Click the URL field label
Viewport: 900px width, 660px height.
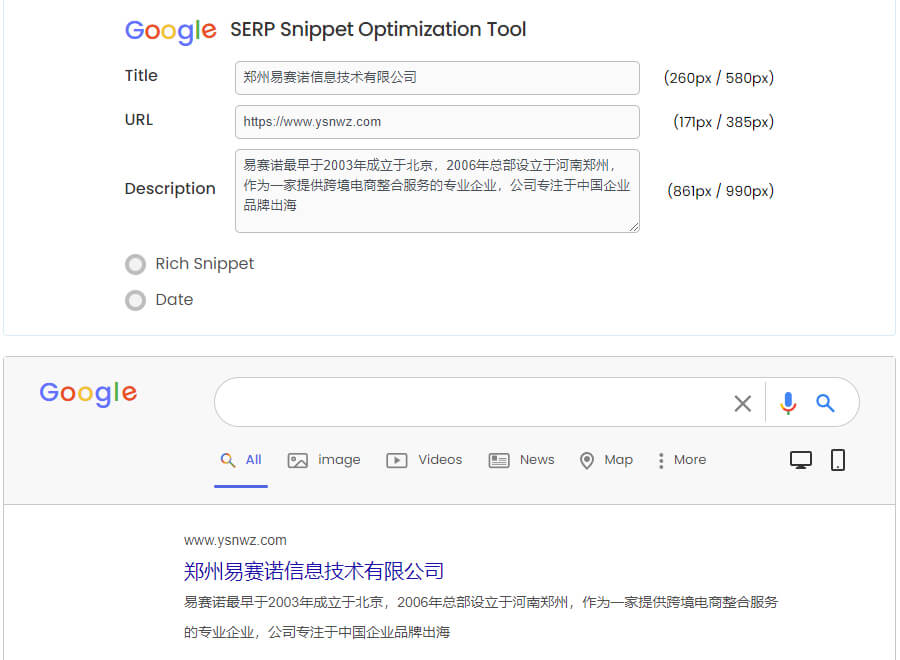pyautogui.click(x=139, y=120)
